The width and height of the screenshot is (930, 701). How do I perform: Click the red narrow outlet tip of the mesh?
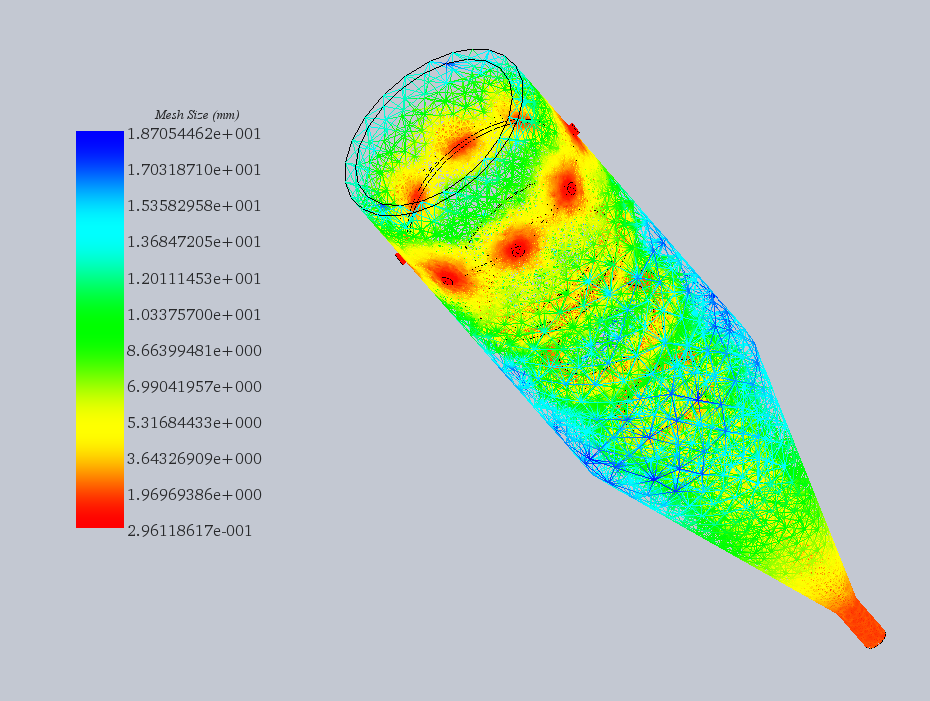[x=863, y=624]
